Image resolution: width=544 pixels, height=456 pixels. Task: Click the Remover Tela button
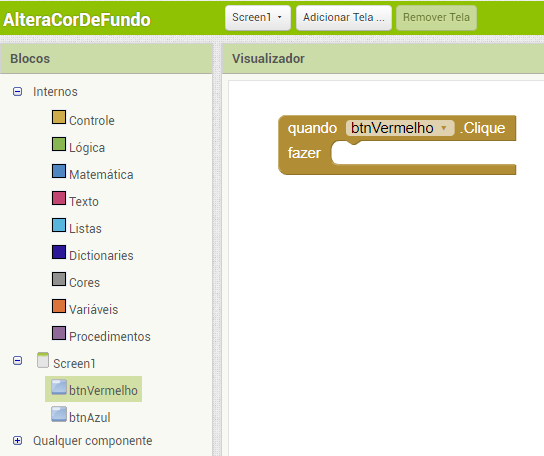436,18
